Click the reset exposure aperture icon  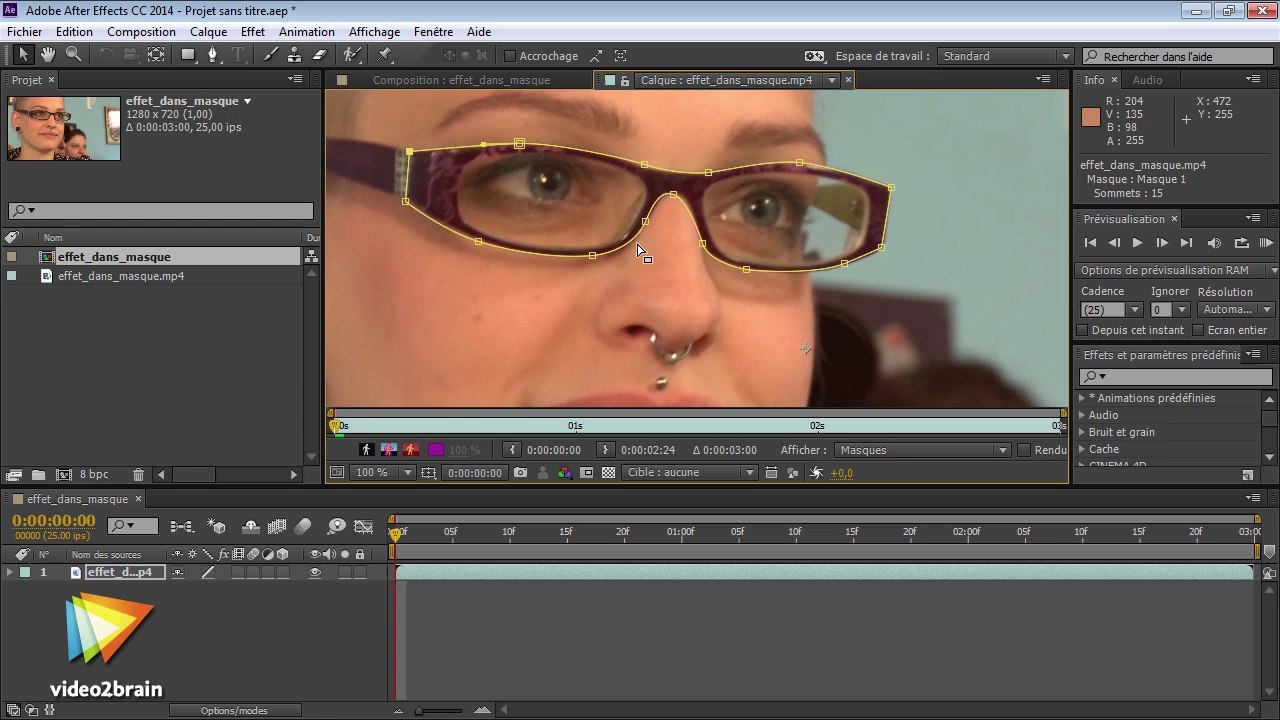pyautogui.click(x=816, y=473)
